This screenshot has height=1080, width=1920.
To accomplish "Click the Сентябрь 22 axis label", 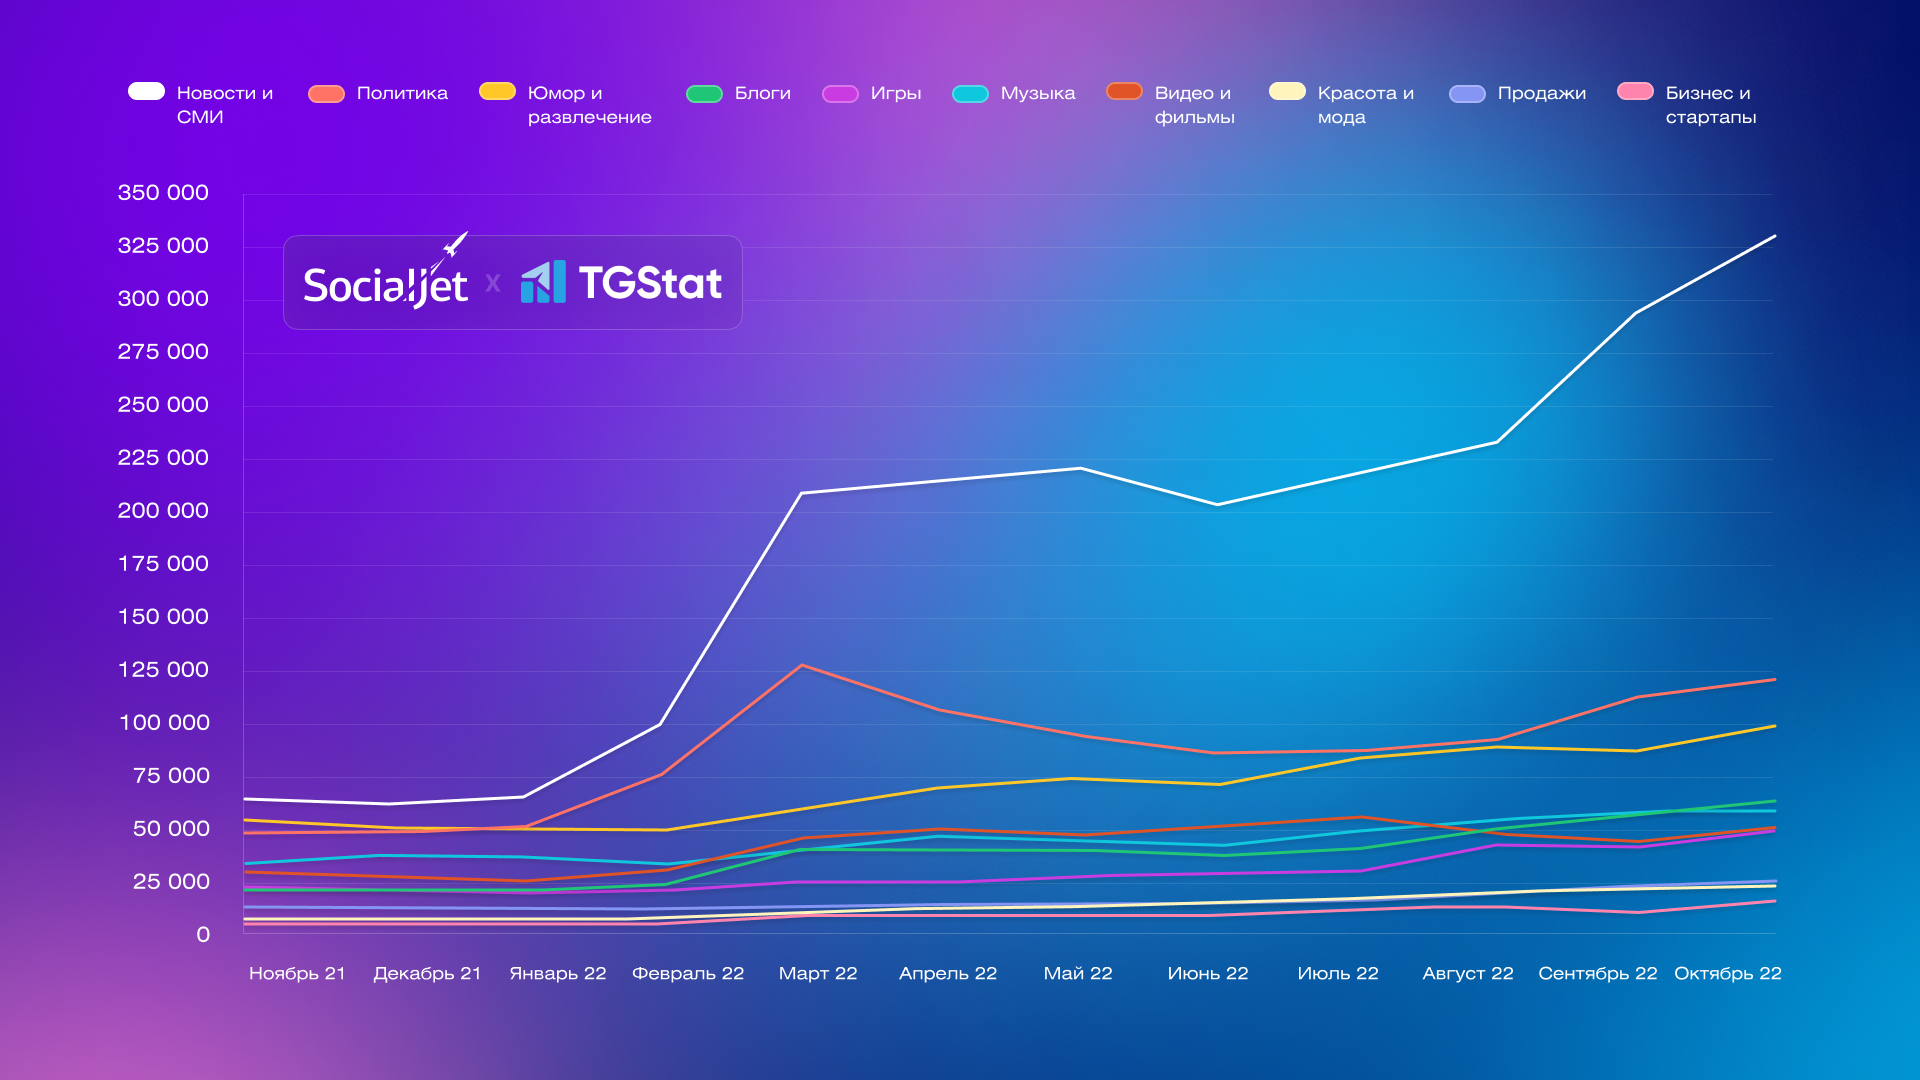I will pos(1598,973).
